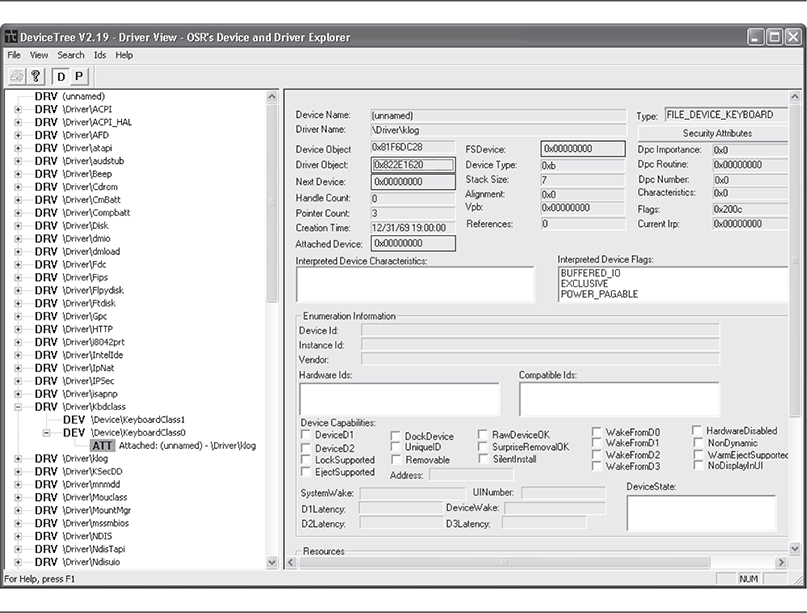Viewport: 807px width, 613px height.
Task: Select the ATT attached klog device icon
Action: pos(101,445)
